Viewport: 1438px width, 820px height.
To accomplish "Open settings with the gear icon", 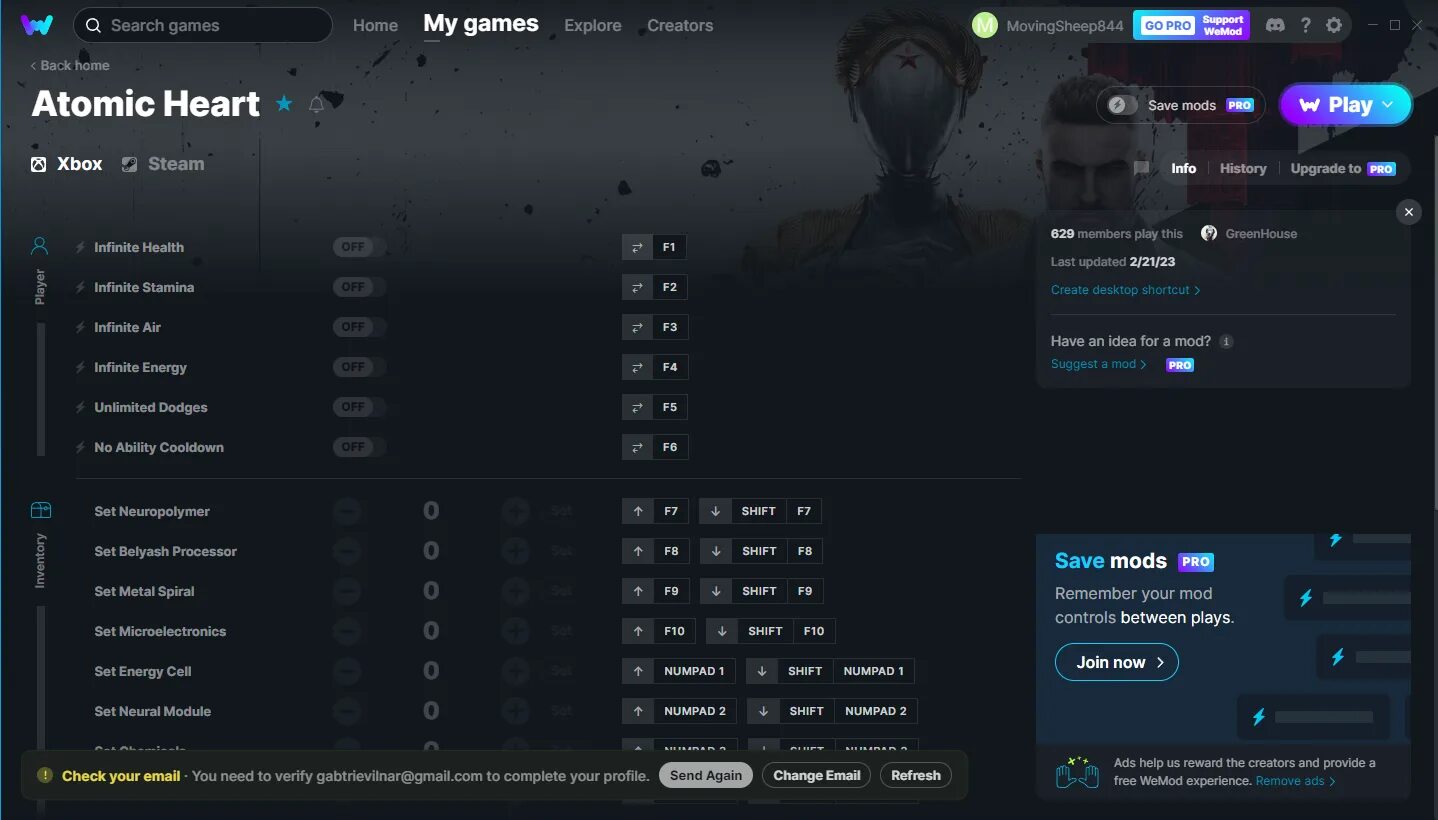I will coord(1334,25).
